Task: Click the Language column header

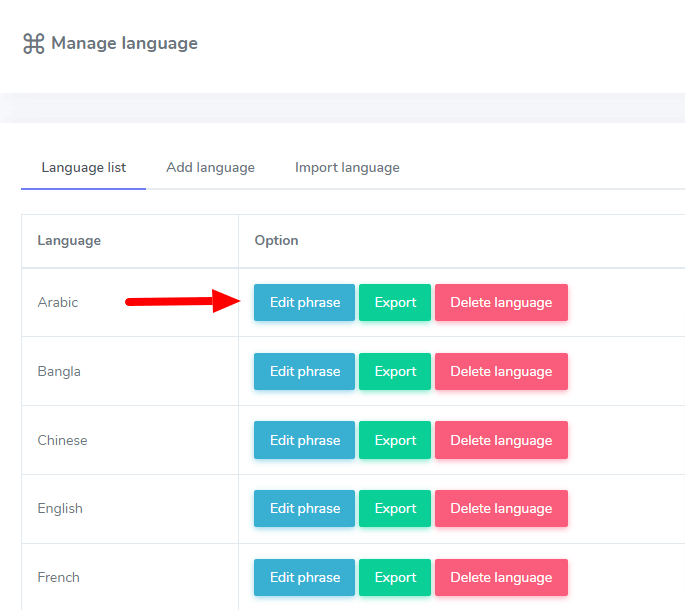Action: (69, 241)
